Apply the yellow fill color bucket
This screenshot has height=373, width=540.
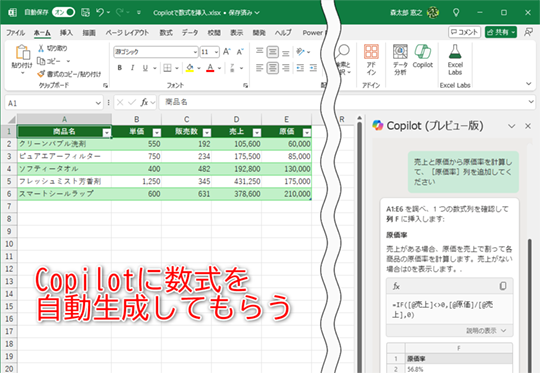click(190, 68)
